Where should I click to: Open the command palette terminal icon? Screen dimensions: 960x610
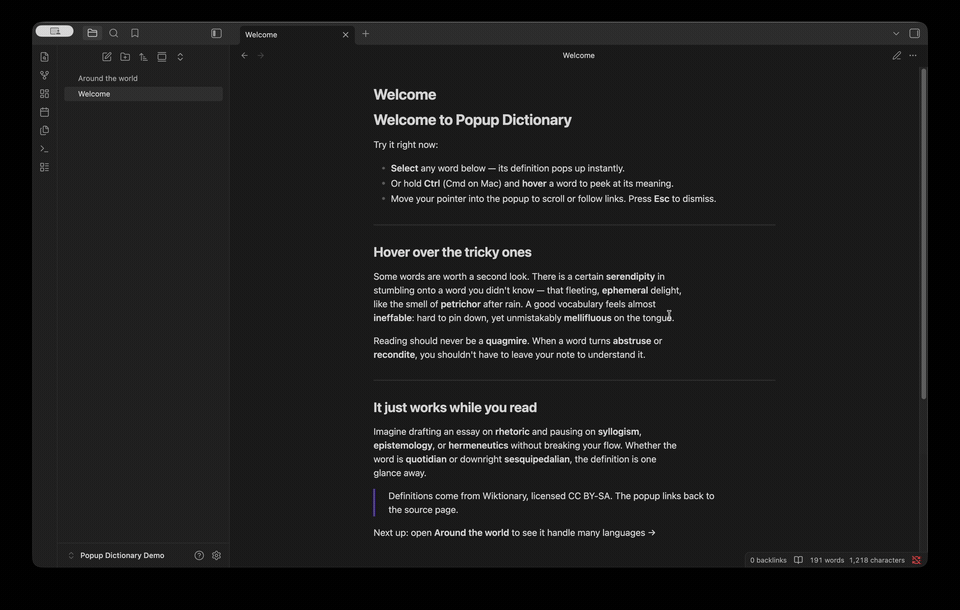(x=44, y=149)
